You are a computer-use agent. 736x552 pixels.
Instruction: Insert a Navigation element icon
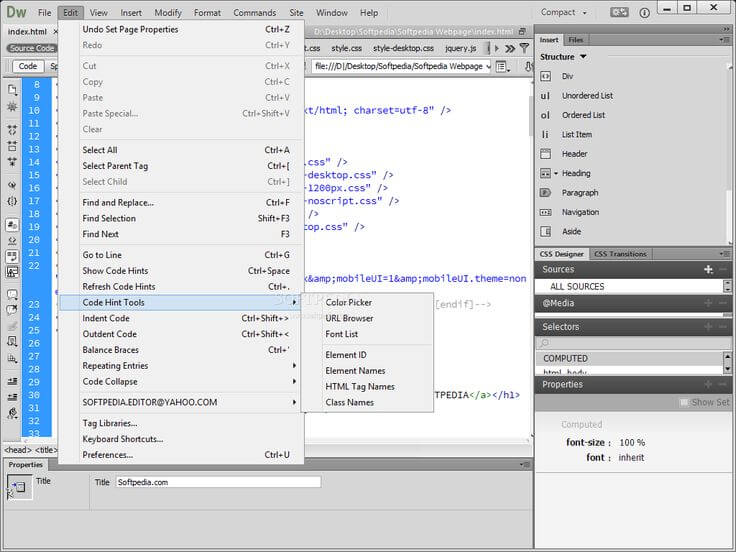545,212
